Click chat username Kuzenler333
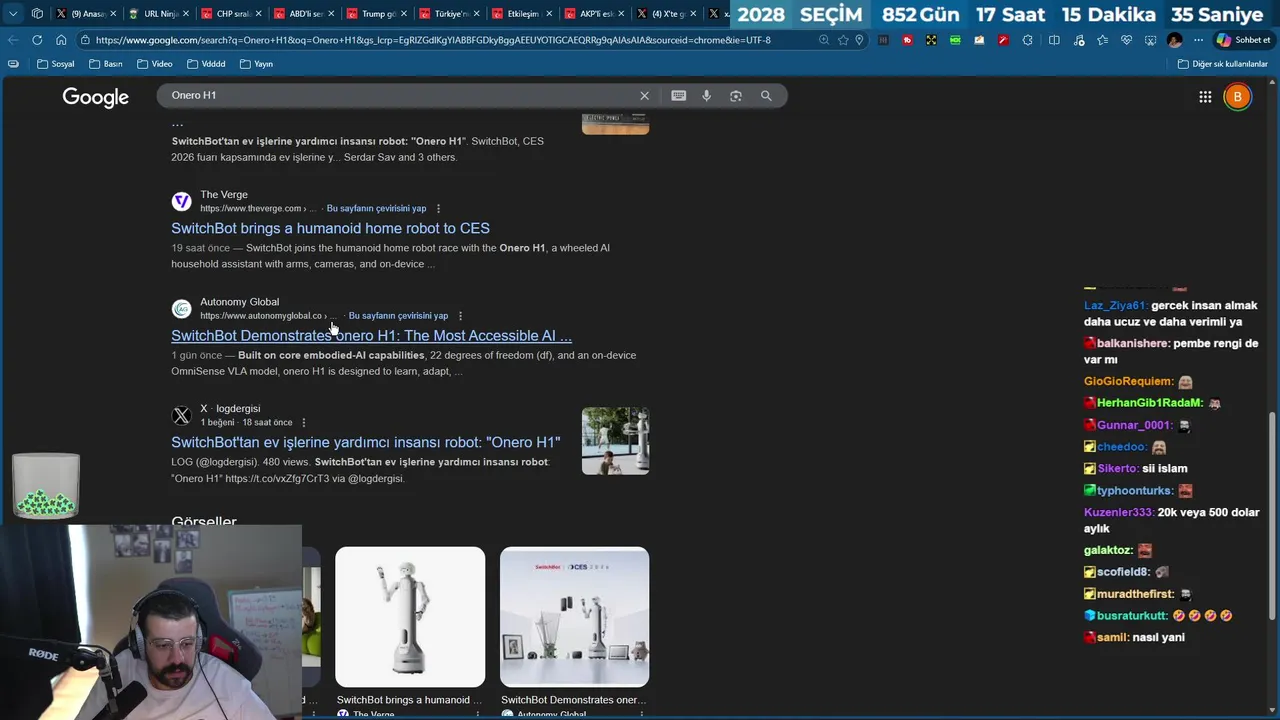 [x=1119, y=513]
